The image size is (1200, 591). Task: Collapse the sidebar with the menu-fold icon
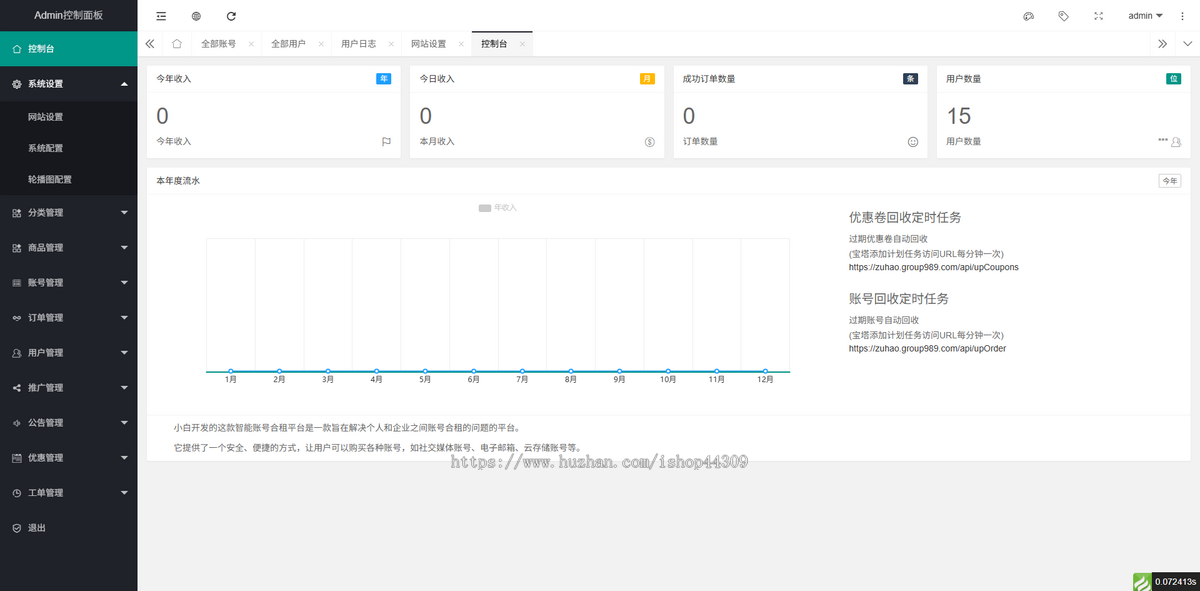pos(162,16)
